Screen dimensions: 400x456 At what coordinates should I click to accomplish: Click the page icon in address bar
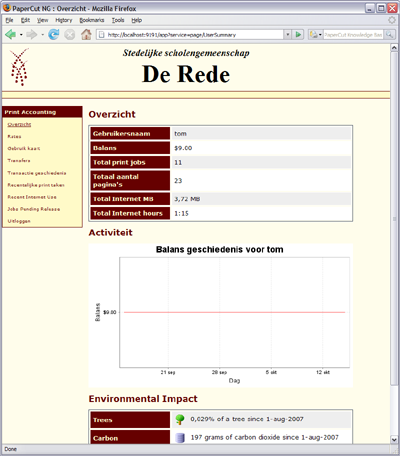(102, 35)
